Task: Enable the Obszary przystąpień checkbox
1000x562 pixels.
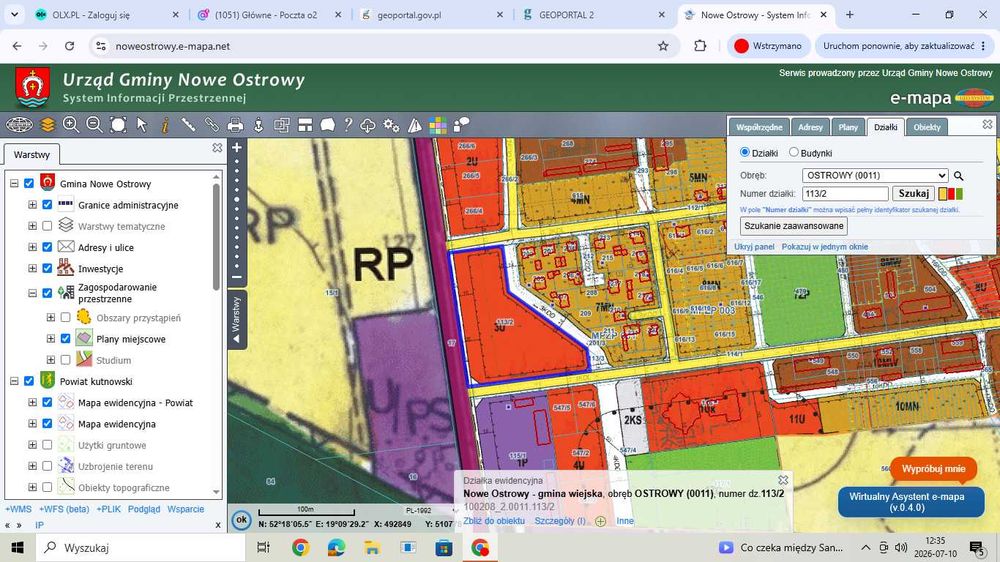Action: click(x=66, y=317)
